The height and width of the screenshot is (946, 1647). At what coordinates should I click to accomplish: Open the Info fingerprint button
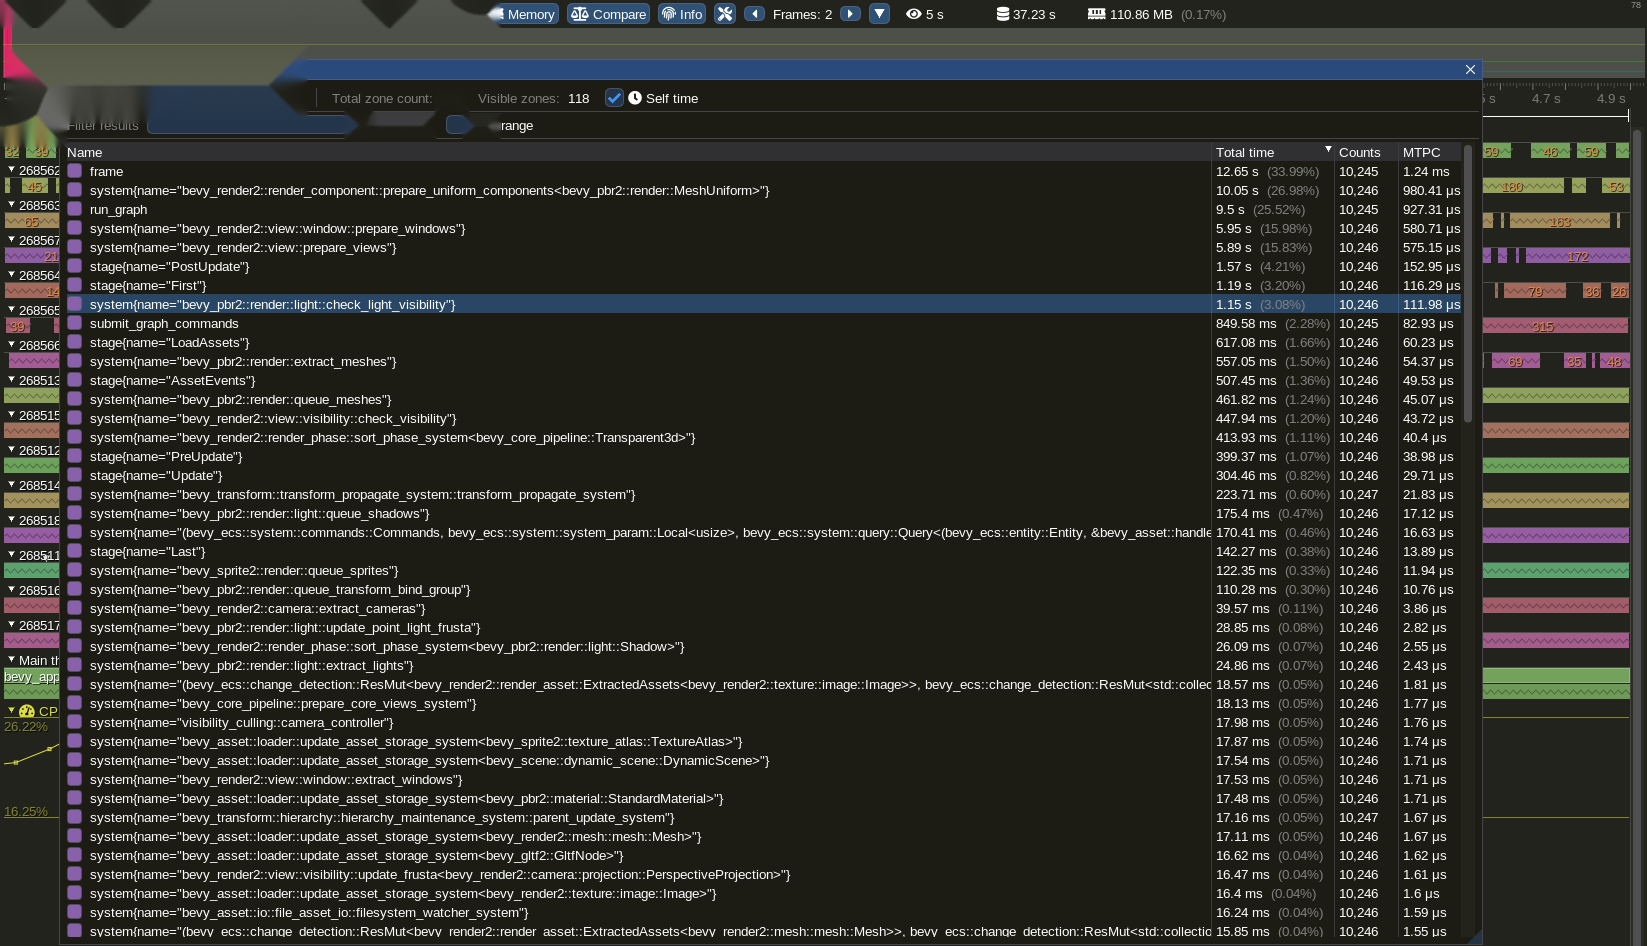click(x=682, y=14)
